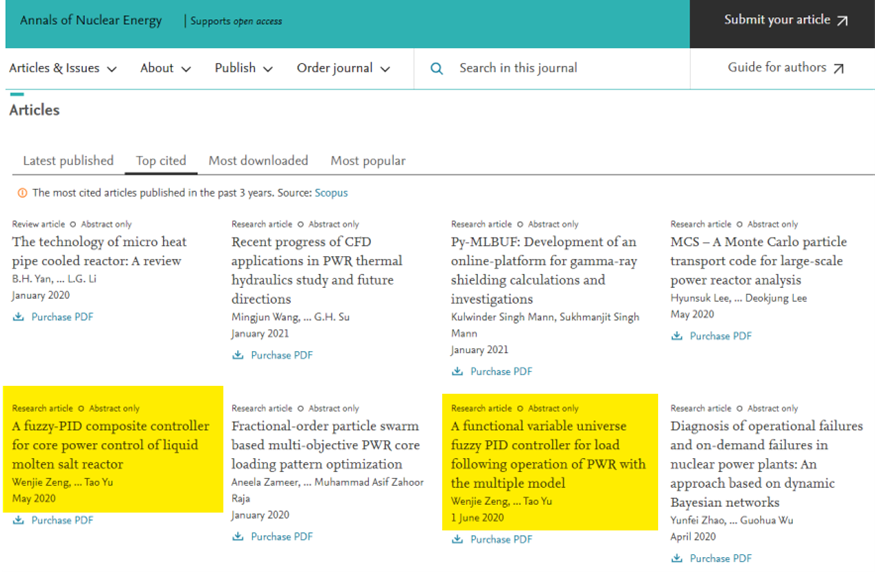
Task: Open the About dropdown menu
Action: [165, 69]
